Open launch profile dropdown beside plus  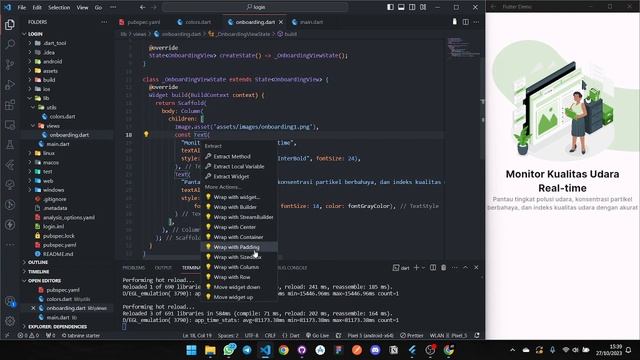tap(423, 268)
